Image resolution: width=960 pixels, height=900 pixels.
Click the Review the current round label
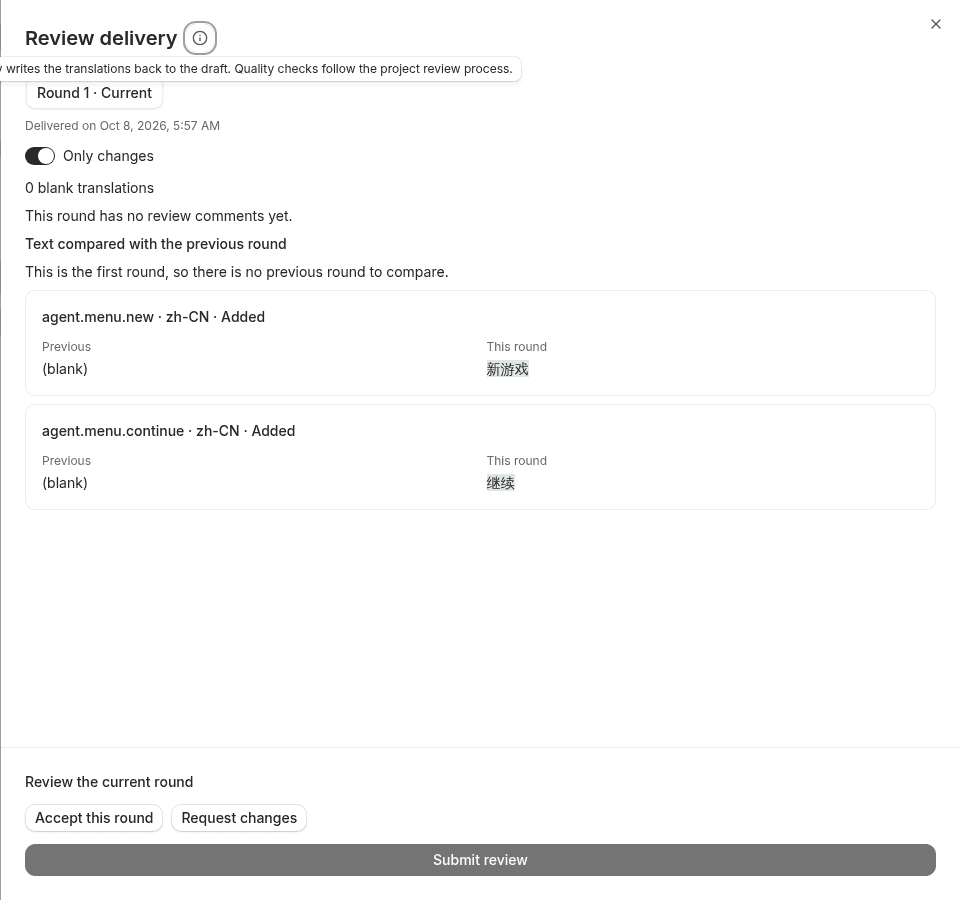coord(109,782)
